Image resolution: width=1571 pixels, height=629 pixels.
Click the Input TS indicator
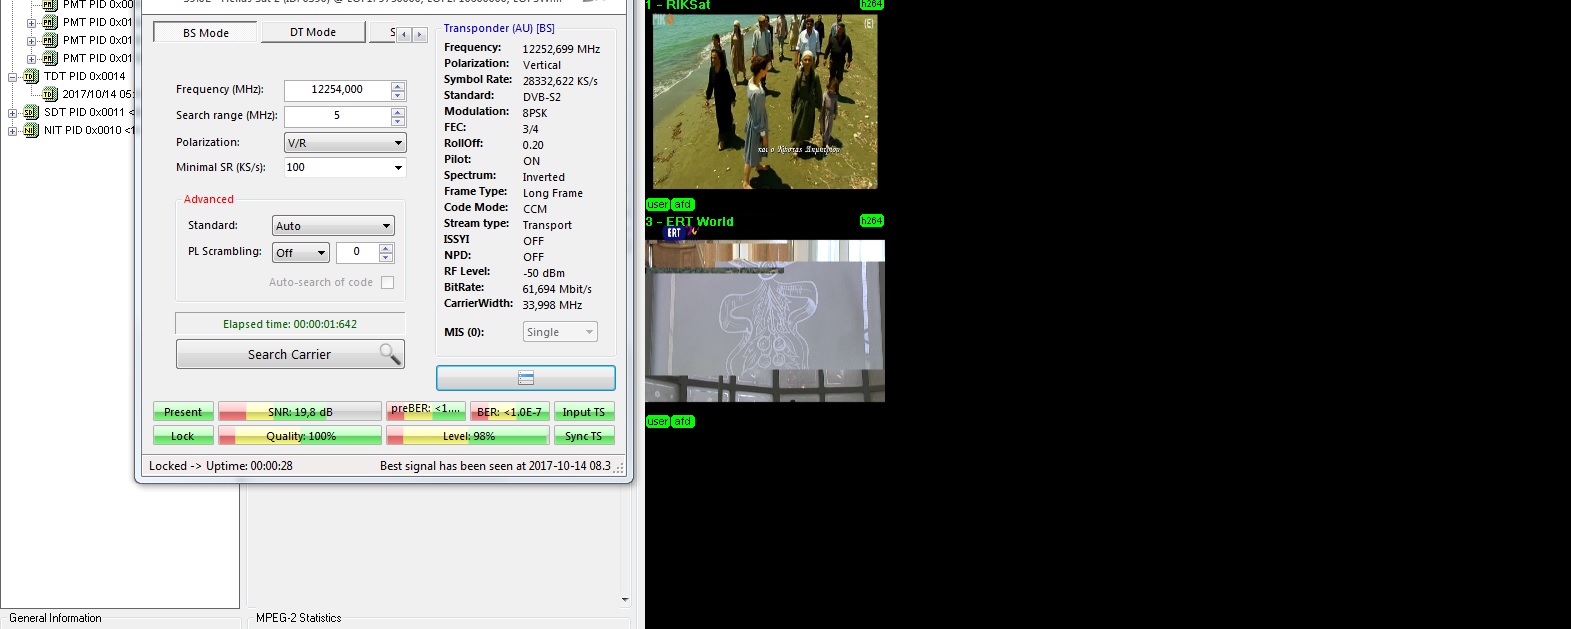tap(584, 412)
